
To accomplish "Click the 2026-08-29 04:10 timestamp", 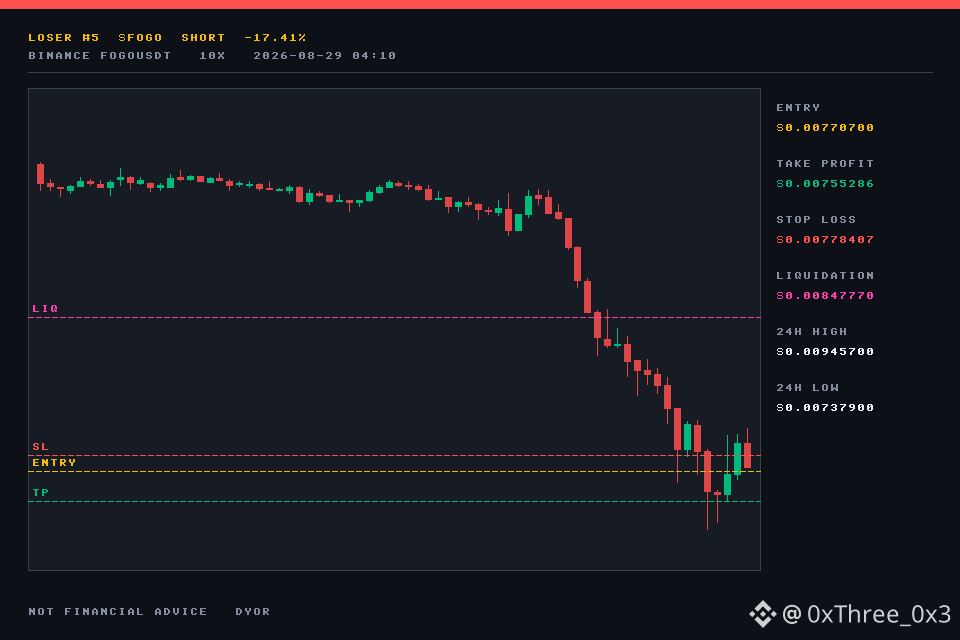I will (324, 56).
